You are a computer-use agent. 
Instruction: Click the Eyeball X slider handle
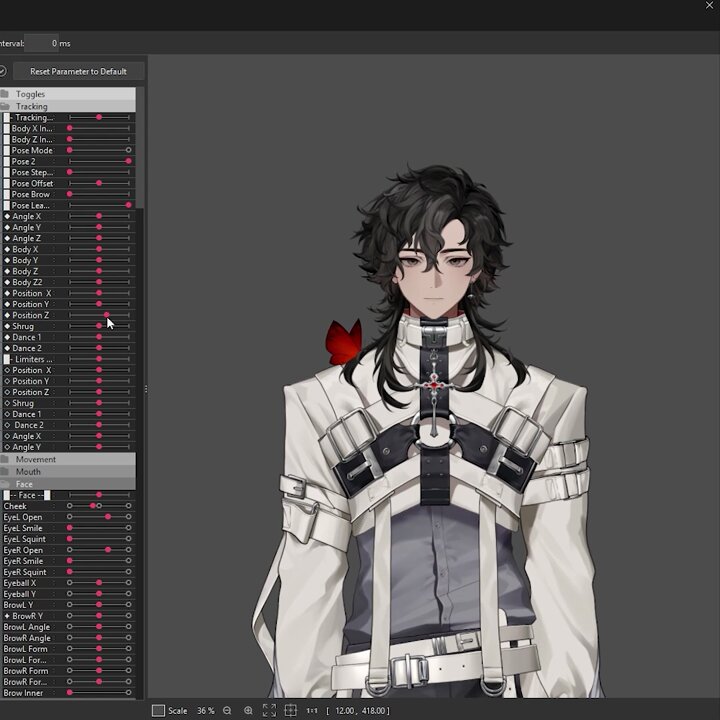(x=99, y=583)
